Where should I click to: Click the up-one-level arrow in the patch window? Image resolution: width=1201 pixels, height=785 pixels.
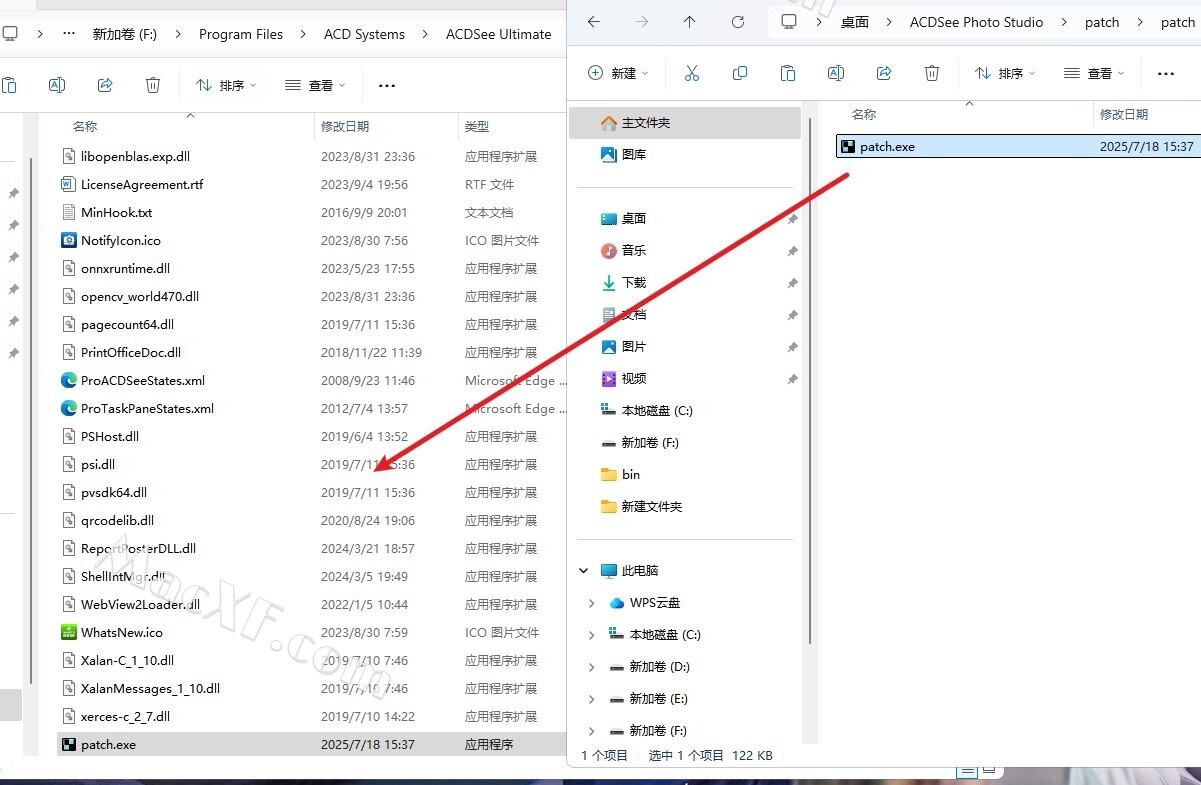point(690,22)
